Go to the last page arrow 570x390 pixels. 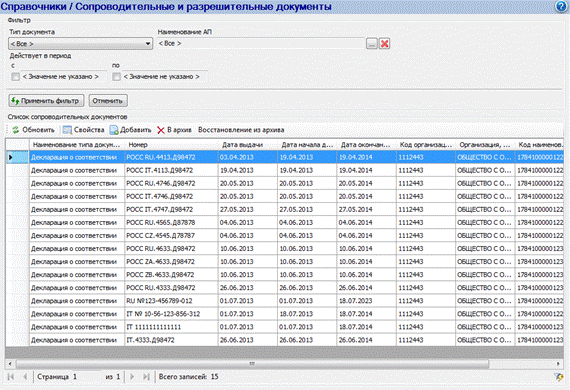146,377
